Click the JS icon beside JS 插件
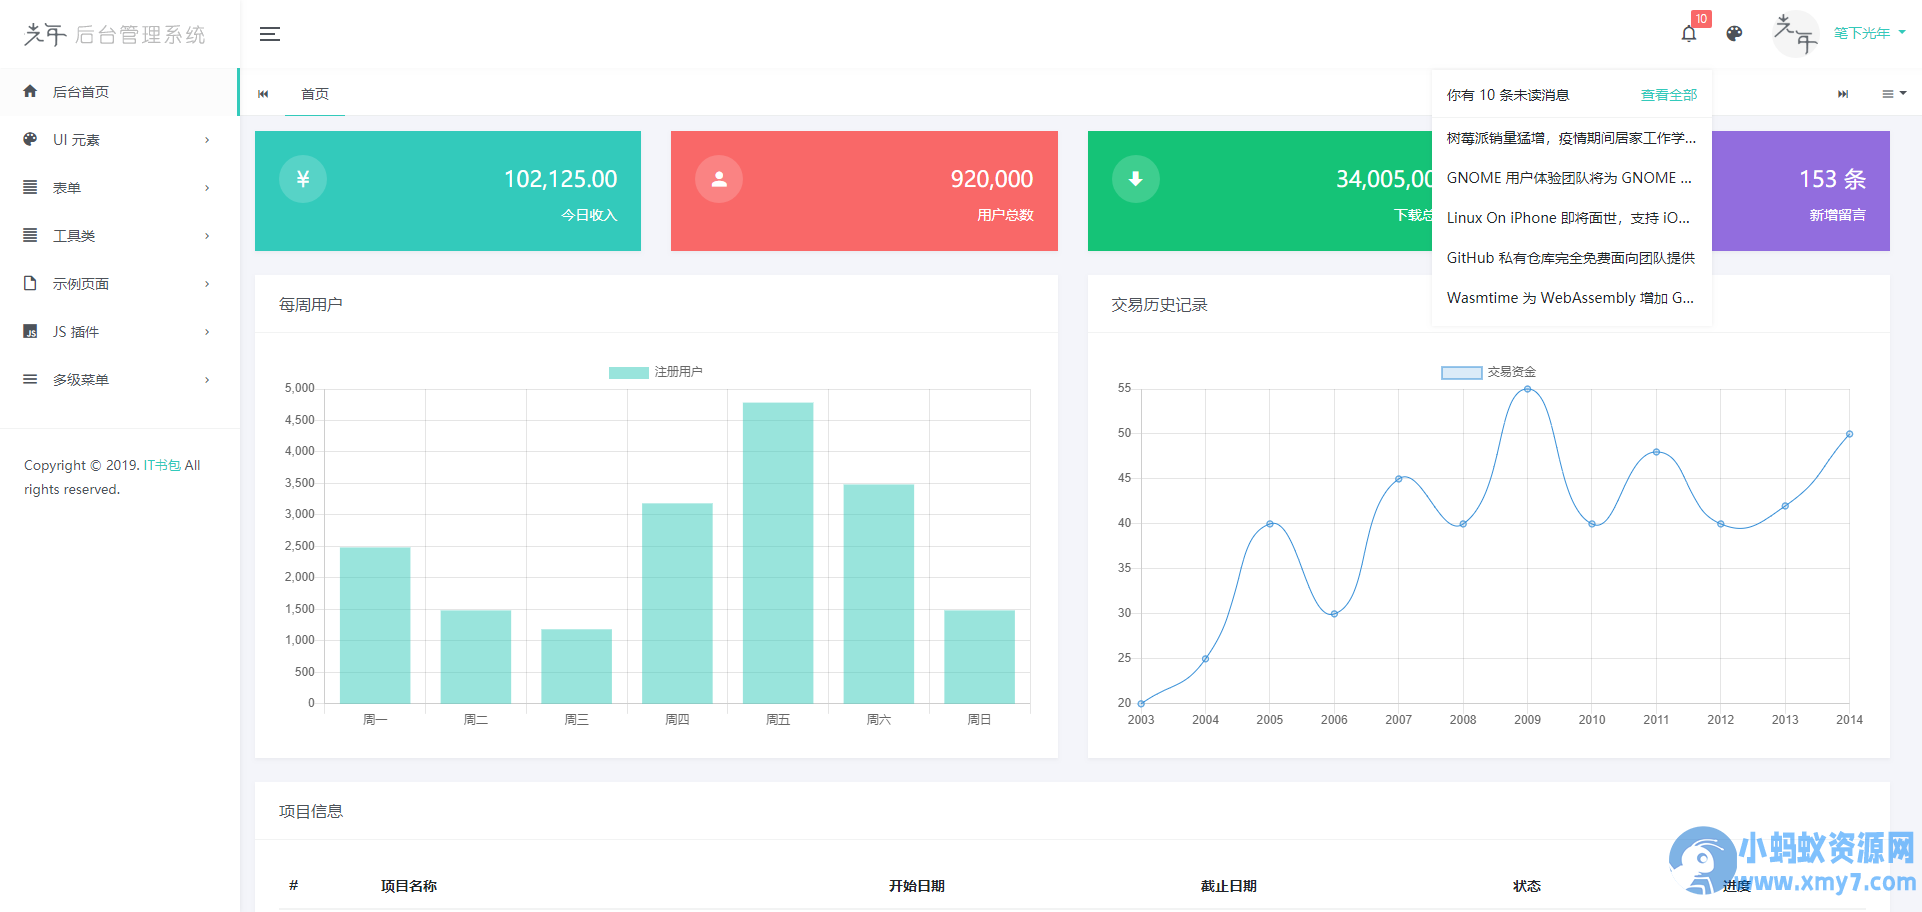 [x=30, y=331]
